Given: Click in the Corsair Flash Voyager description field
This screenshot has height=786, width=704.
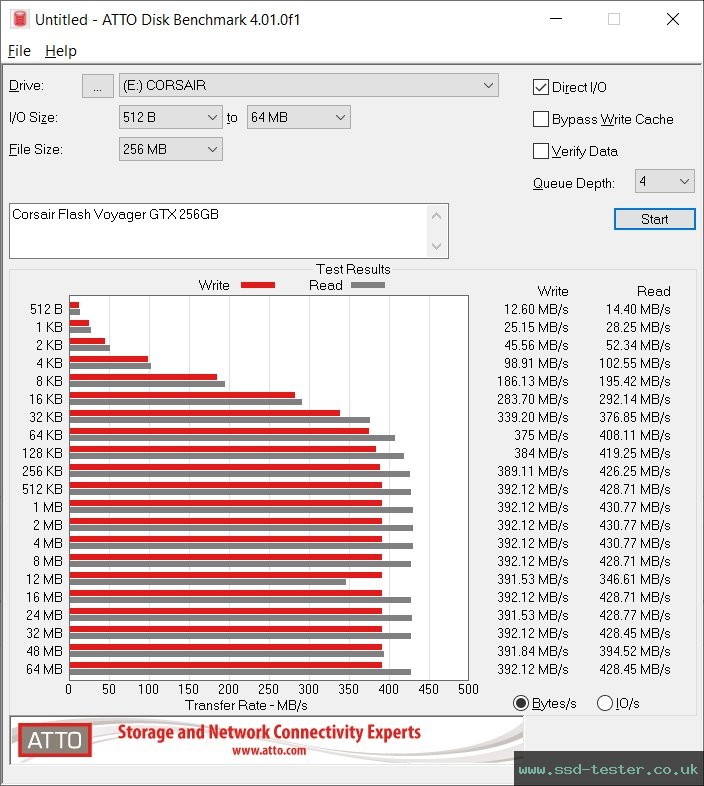Looking at the screenshot, I should pyautogui.click(x=219, y=231).
